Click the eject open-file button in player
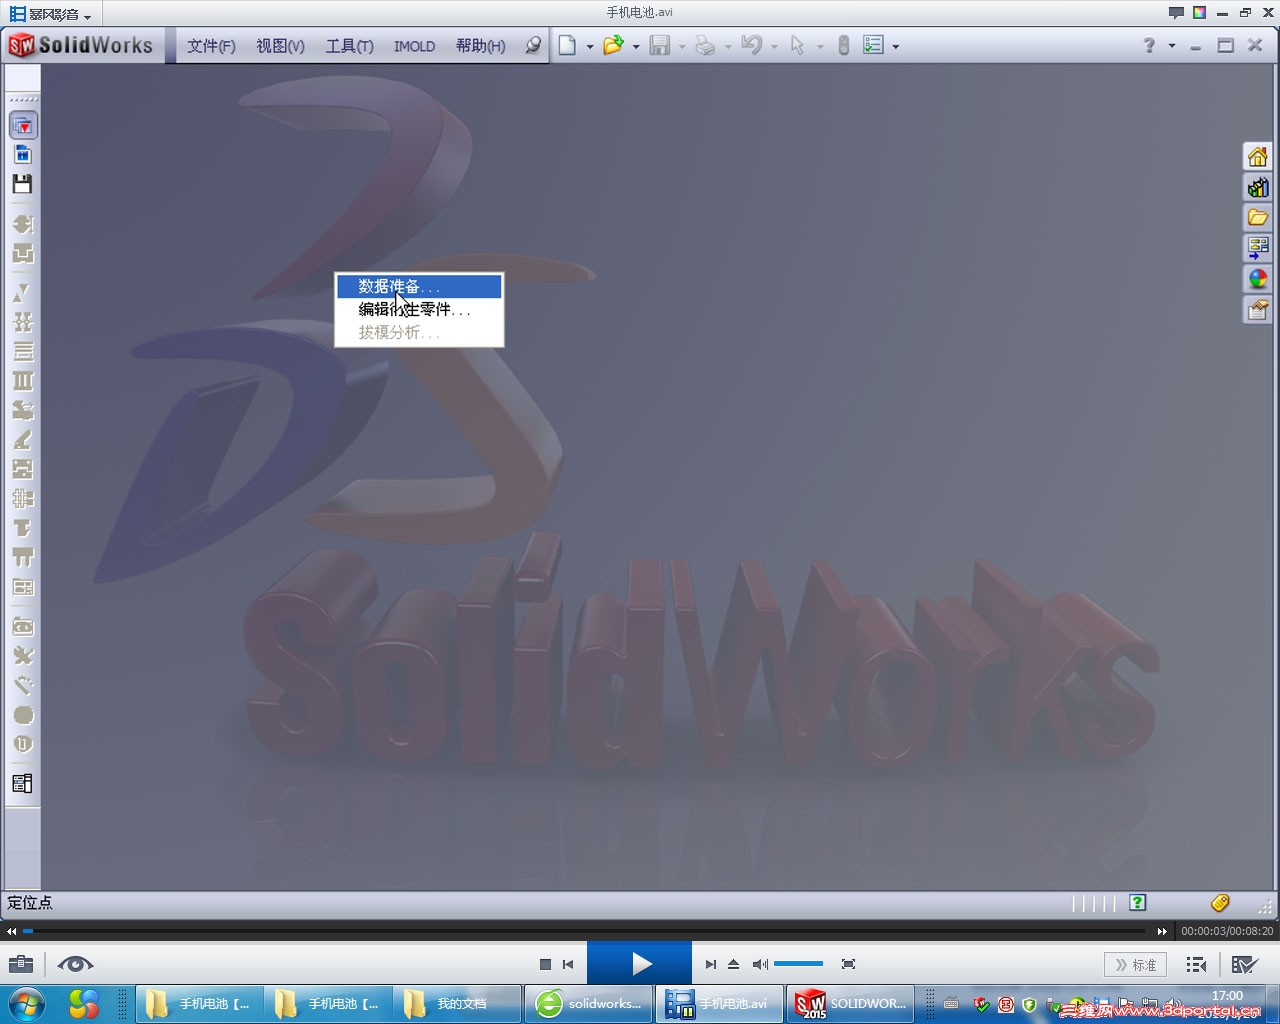The width and height of the screenshot is (1280, 1024). coord(733,964)
